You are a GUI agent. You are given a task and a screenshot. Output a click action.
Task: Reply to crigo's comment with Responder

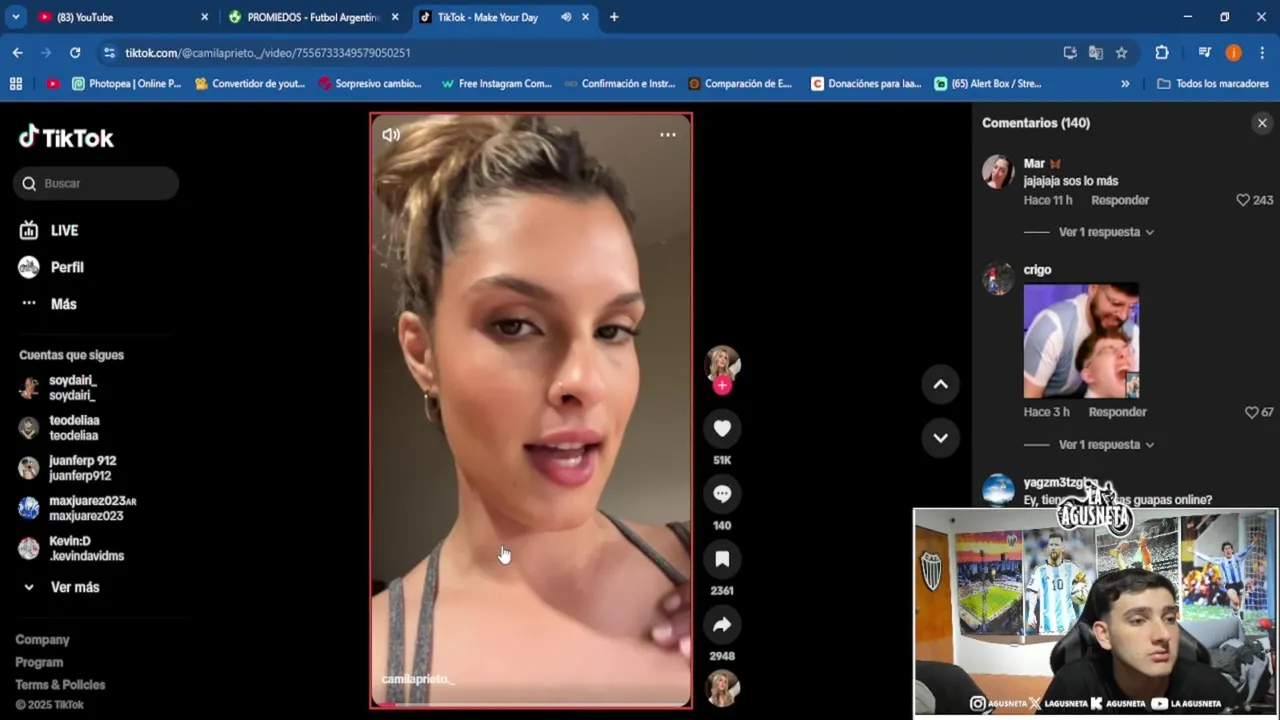[x=1117, y=412]
